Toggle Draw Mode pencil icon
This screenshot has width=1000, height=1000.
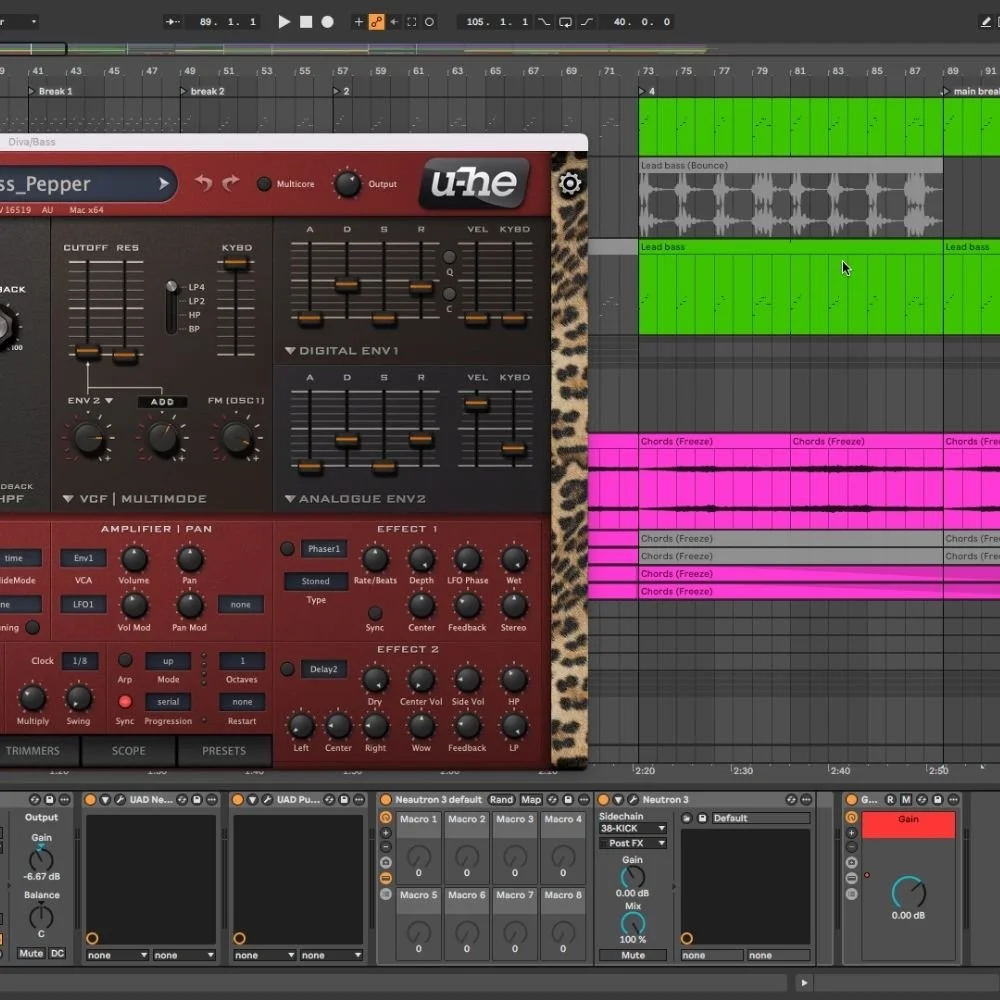pyautogui.click(x=985, y=22)
